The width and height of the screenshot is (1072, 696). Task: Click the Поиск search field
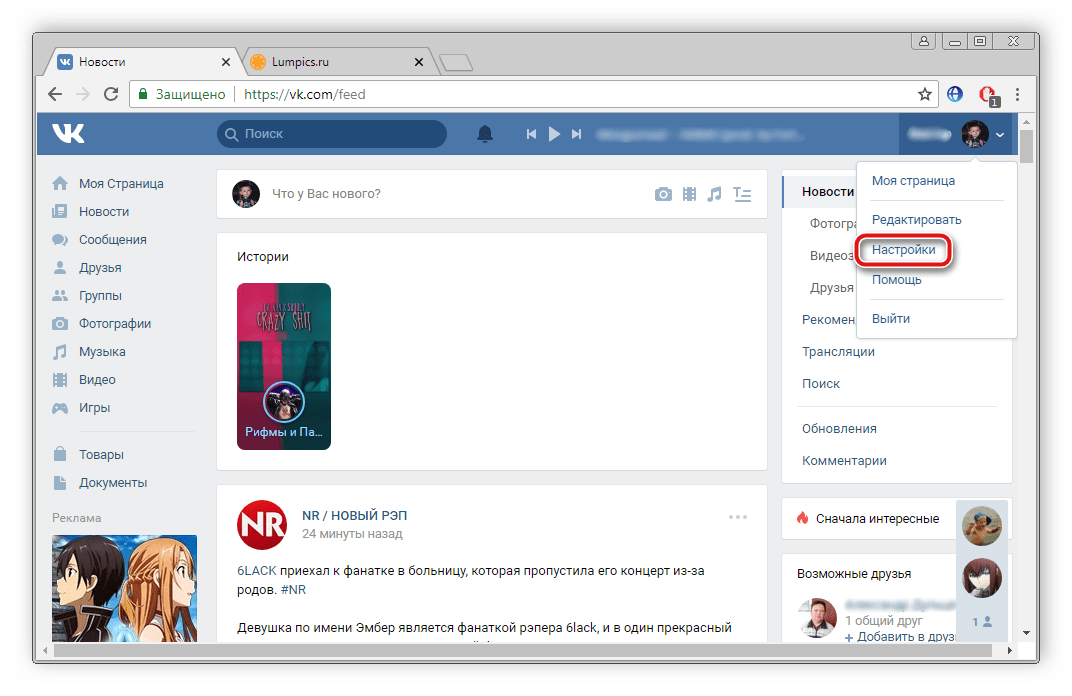(x=332, y=134)
